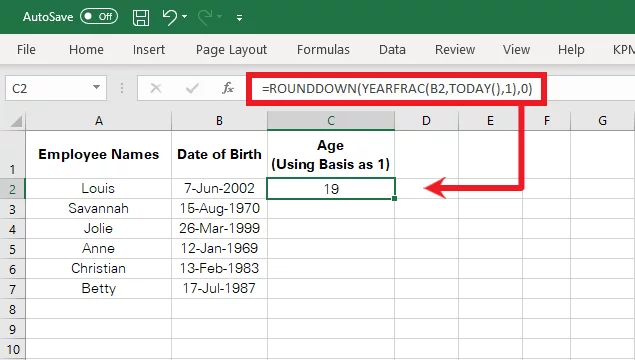This screenshot has width=635, height=360.
Task: Open the Formulas ribbon tab
Action: [x=323, y=49]
